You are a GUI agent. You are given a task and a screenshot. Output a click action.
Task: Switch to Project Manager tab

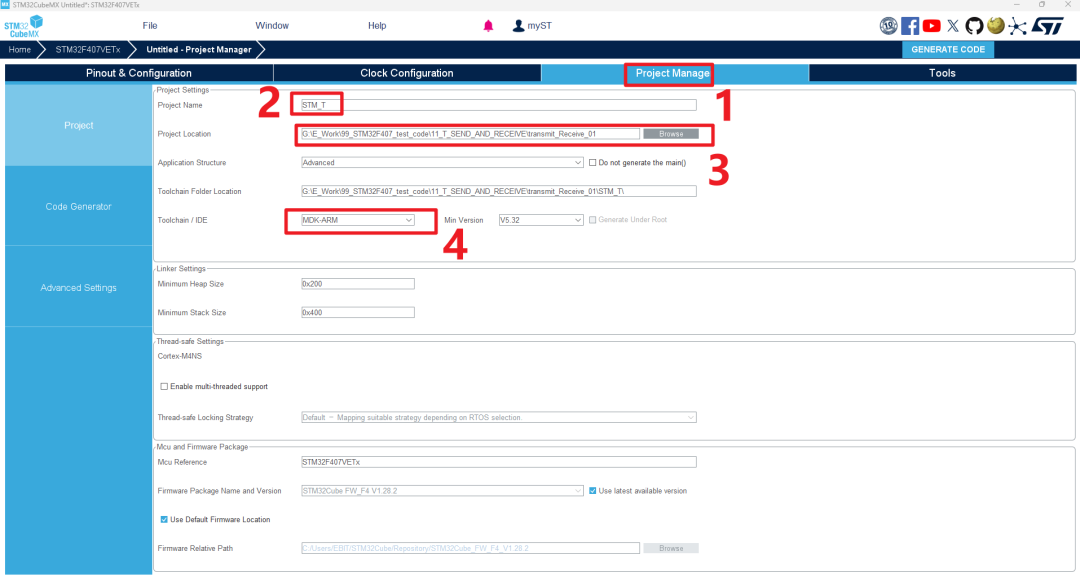[x=674, y=73]
